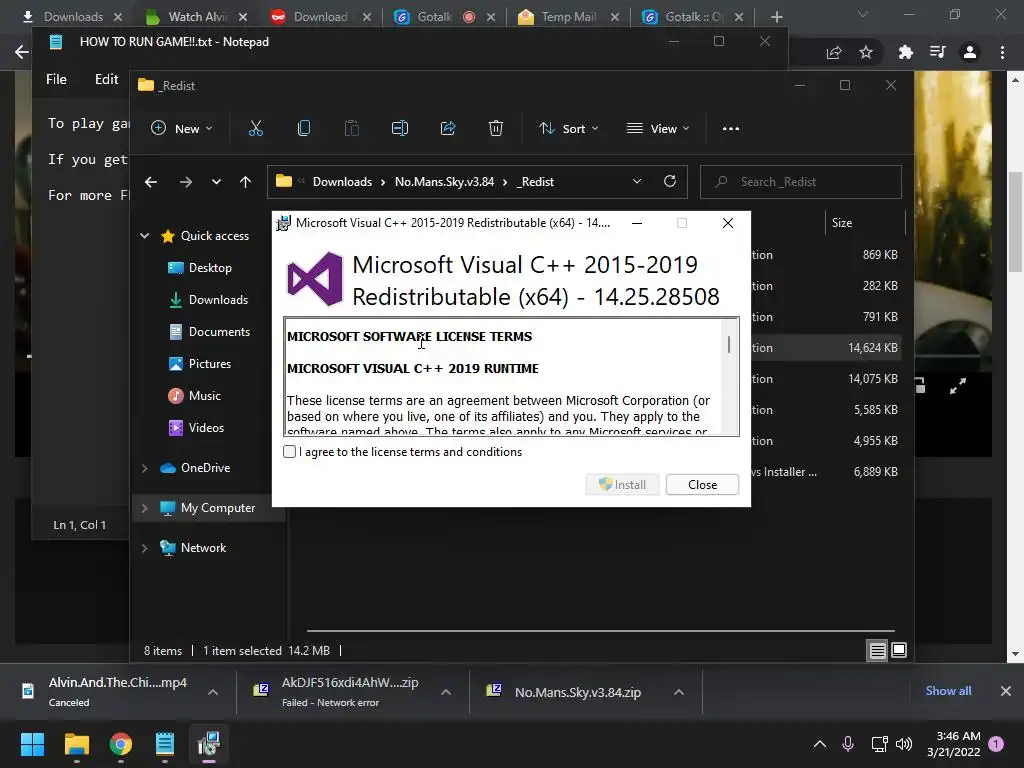This screenshot has height=768, width=1024.
Task: Expand the My Computer tree node
Action: [x=144, y=508]
